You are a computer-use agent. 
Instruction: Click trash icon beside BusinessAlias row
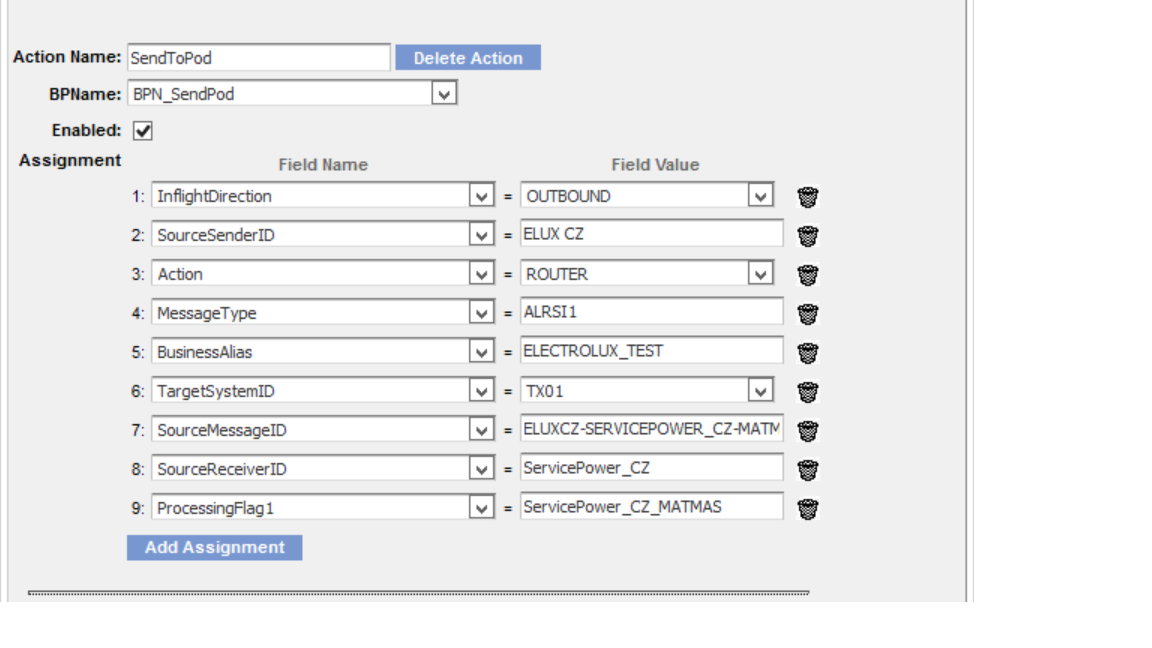pos(808,353)
